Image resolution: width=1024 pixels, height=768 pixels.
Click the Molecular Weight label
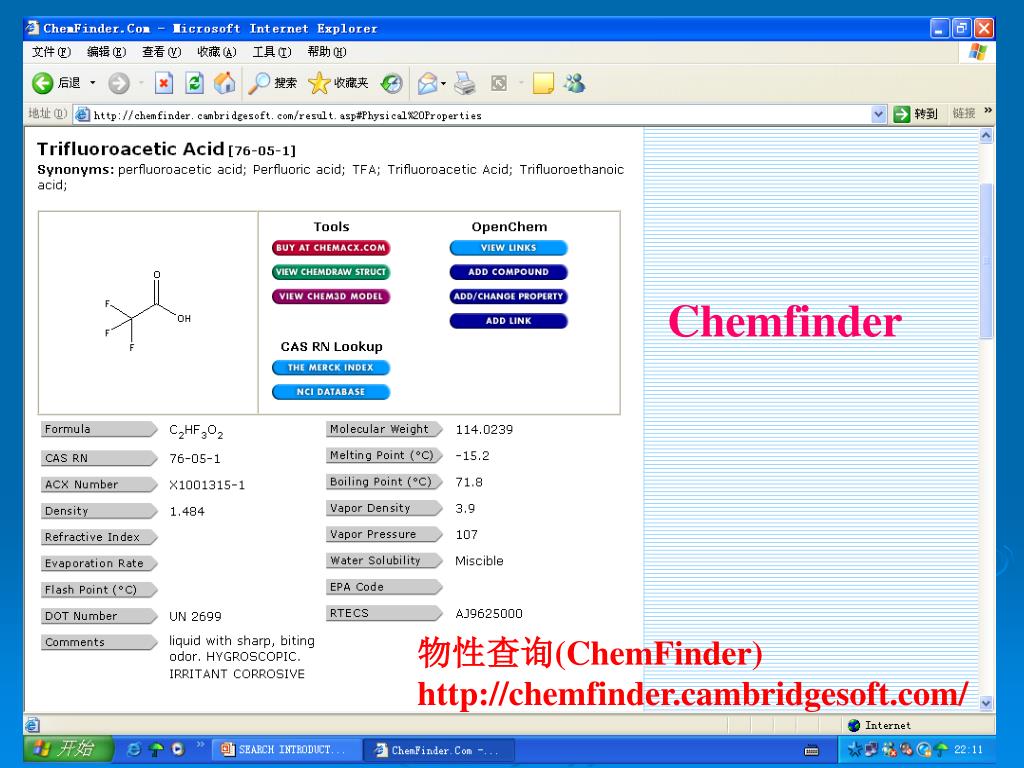tap(384, 429)
